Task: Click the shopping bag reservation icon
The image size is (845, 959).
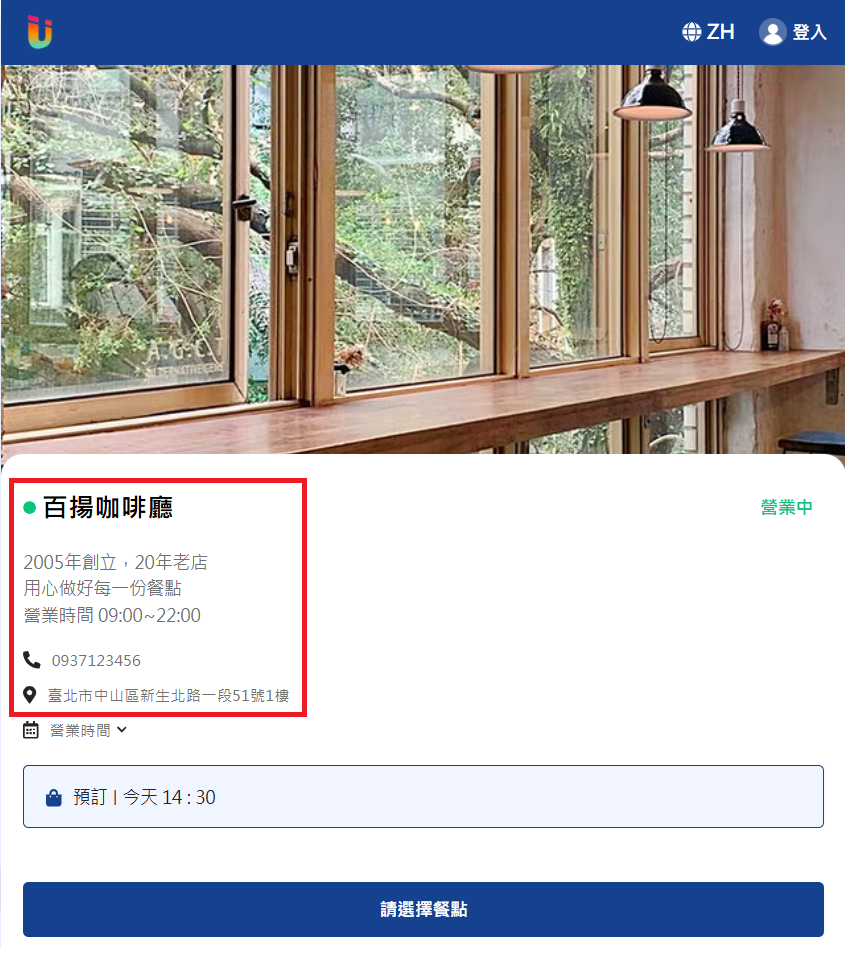Action: tap(54, 798)
